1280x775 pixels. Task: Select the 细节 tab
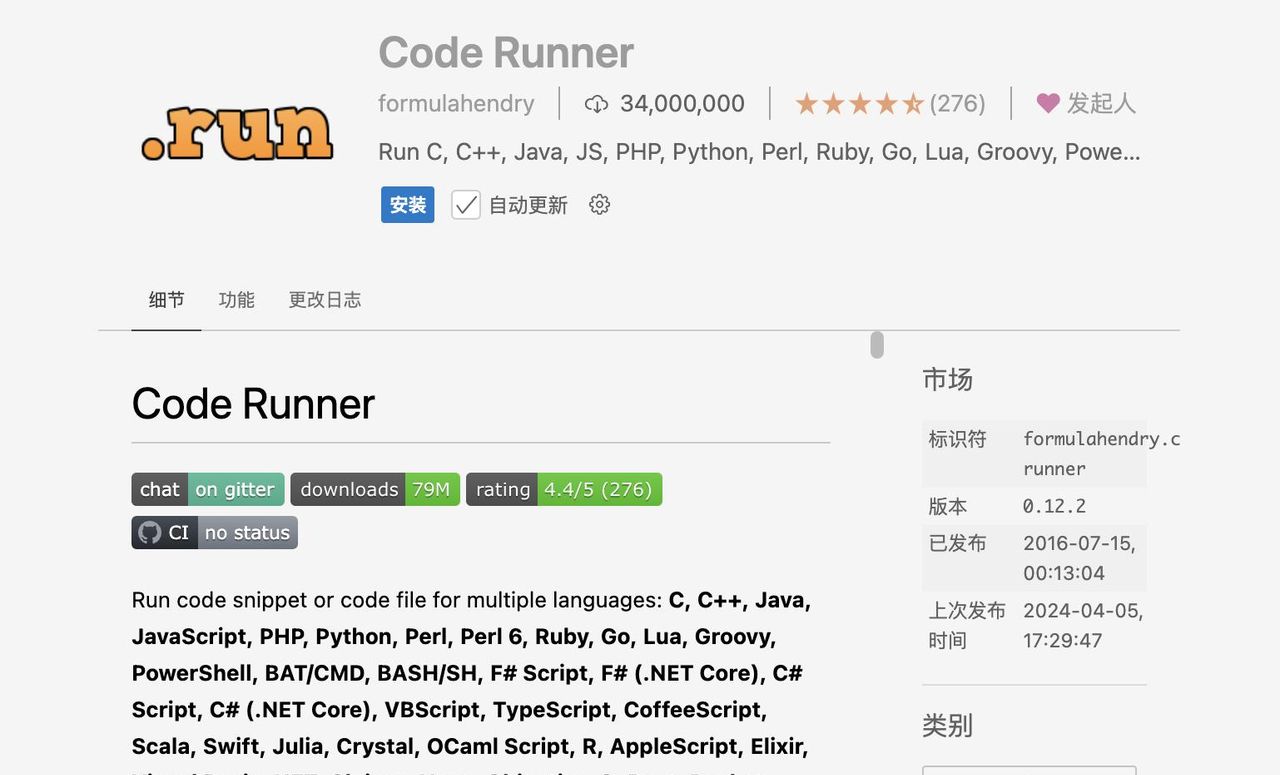[x=166, y=299]
